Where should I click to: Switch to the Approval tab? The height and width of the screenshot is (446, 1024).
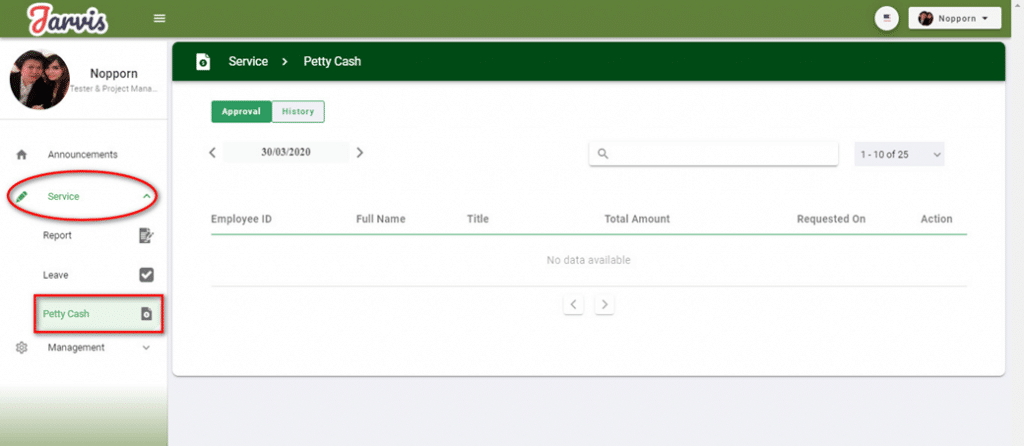pos(241,112)
